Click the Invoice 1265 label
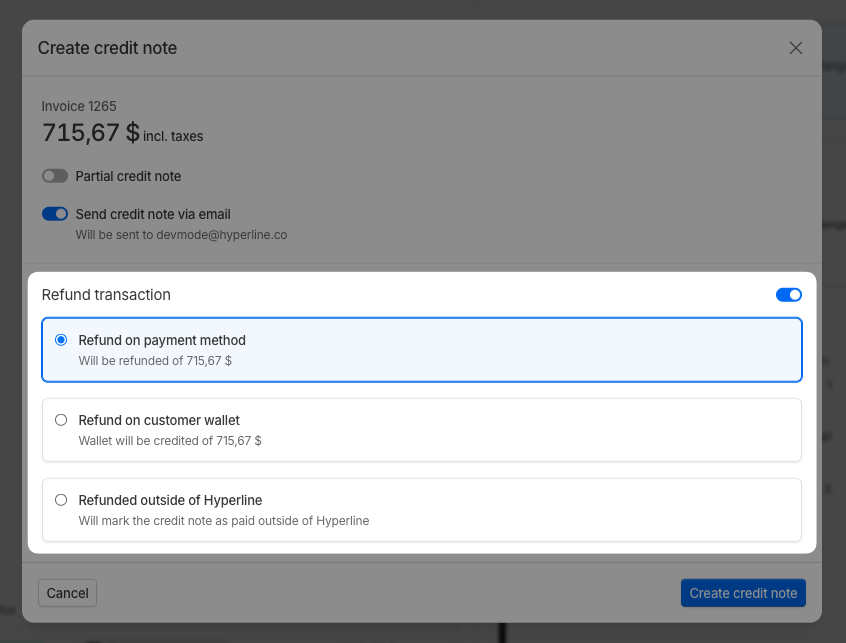 click(79, 106)
